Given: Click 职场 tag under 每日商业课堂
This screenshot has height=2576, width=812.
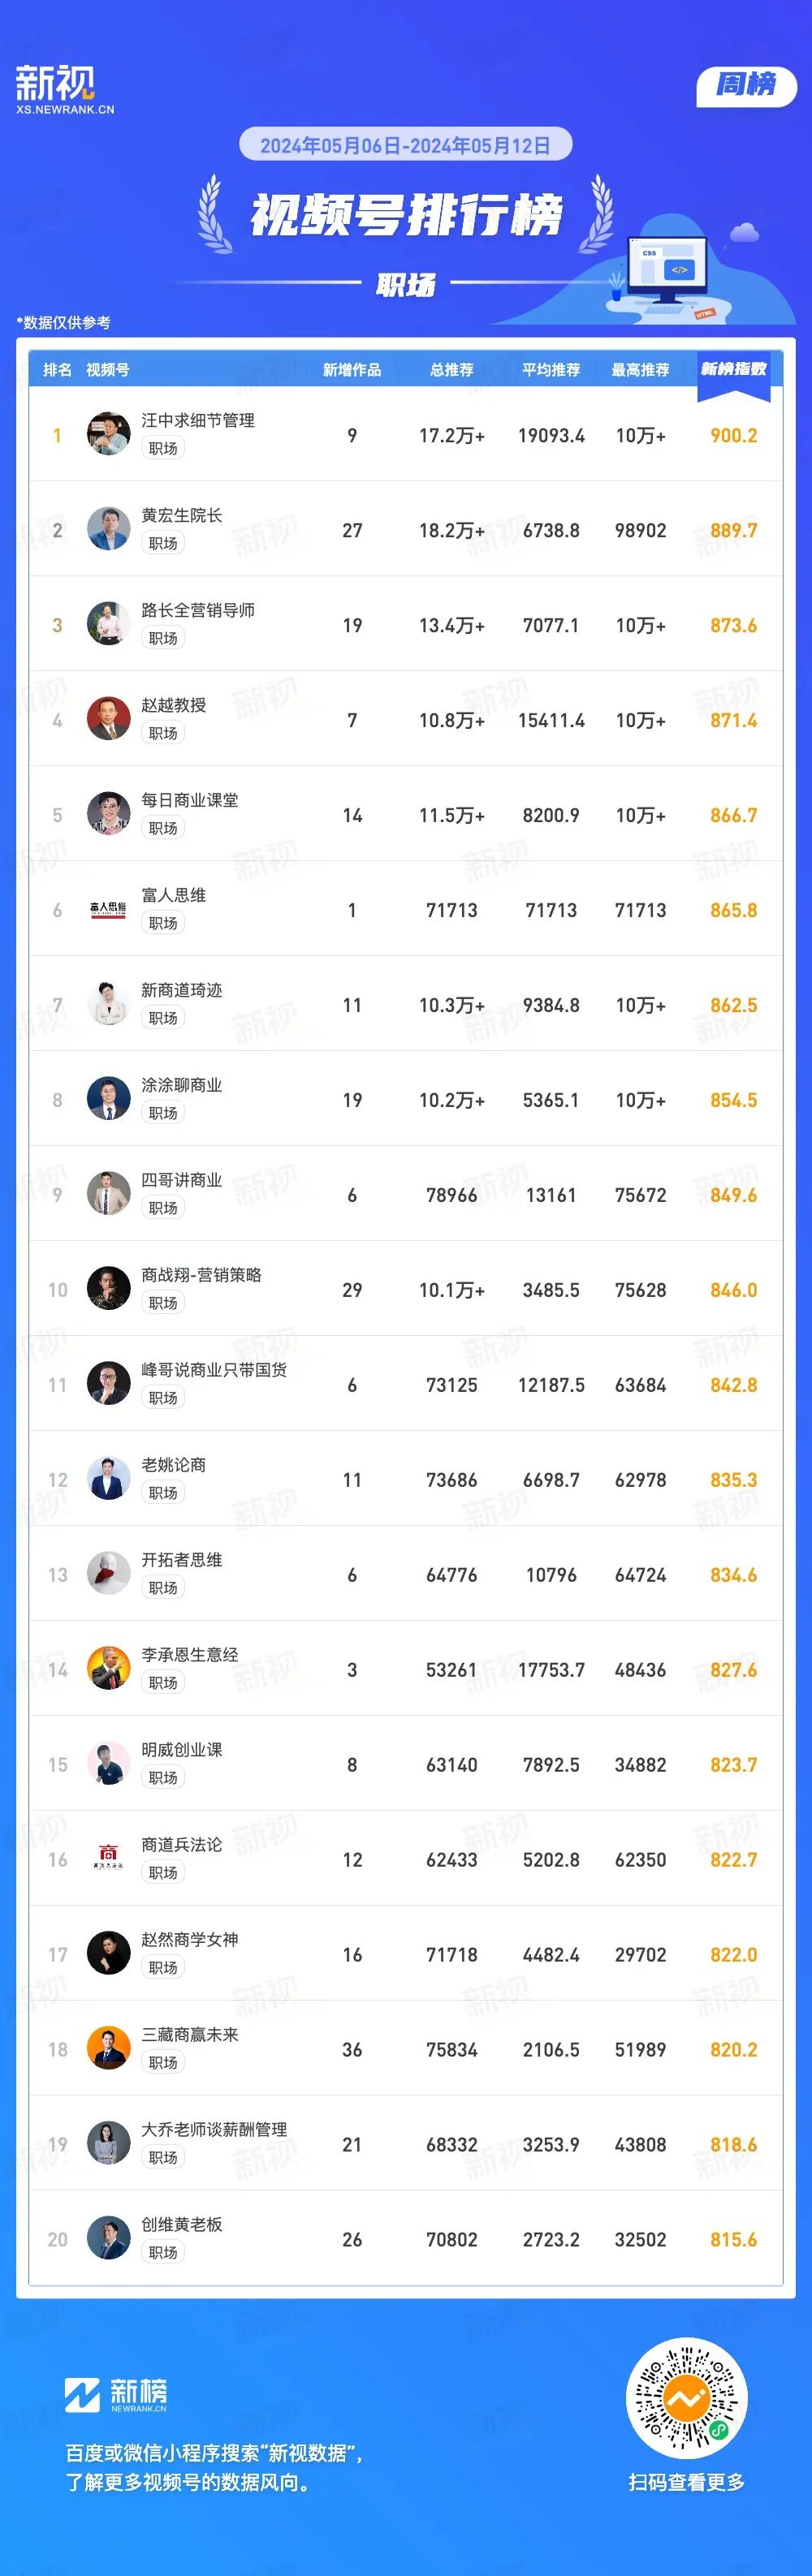Looking at the screenshot, I should [163, 828].
